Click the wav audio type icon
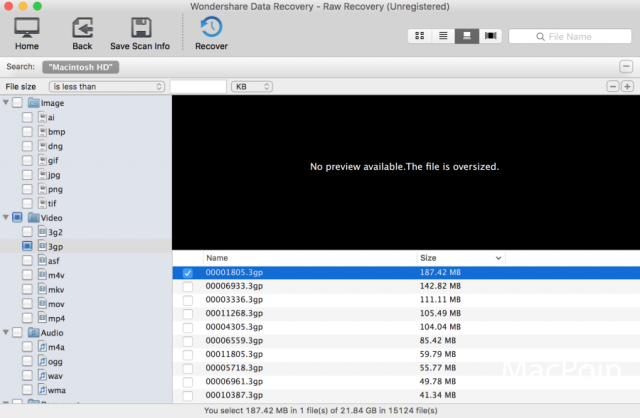 pyautogui.click(x=42, y=375)
